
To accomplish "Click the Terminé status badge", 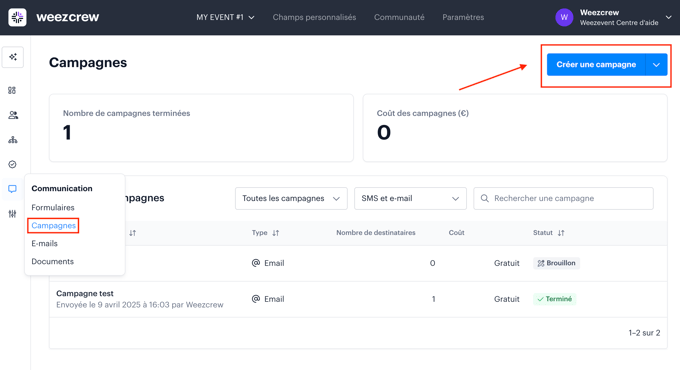I will pos(555,299).
